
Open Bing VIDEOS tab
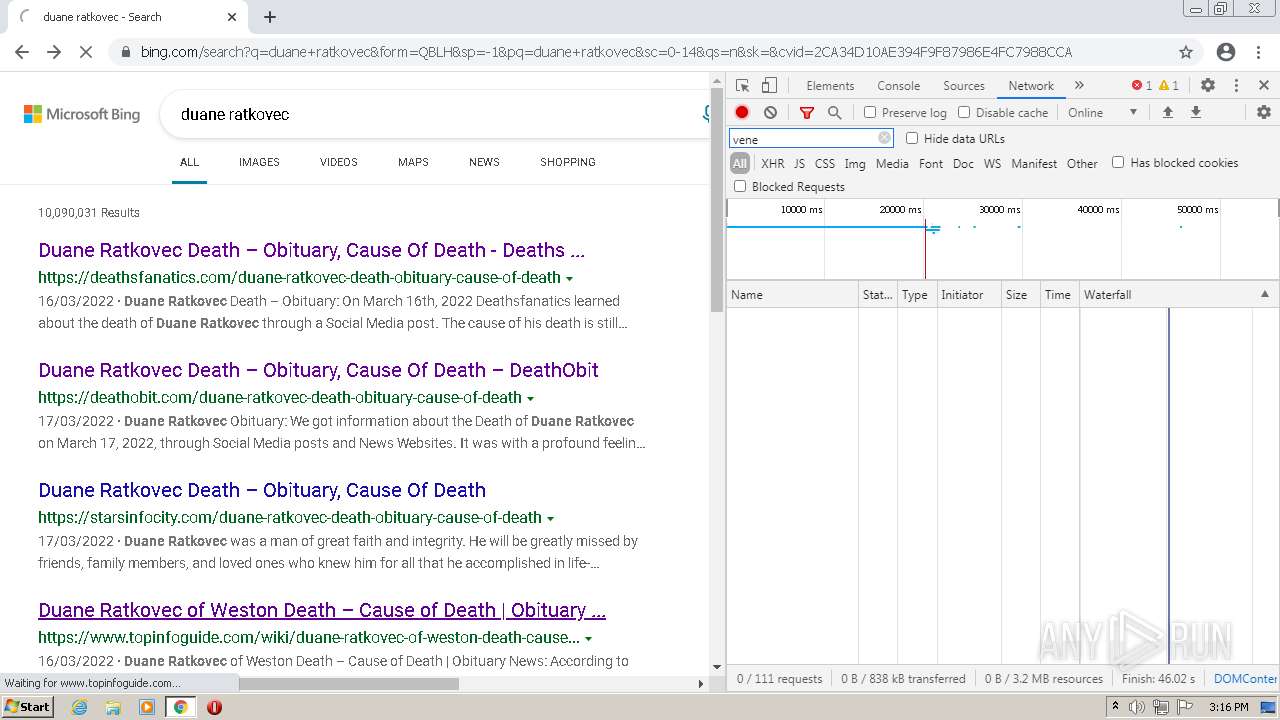(339, 162)
